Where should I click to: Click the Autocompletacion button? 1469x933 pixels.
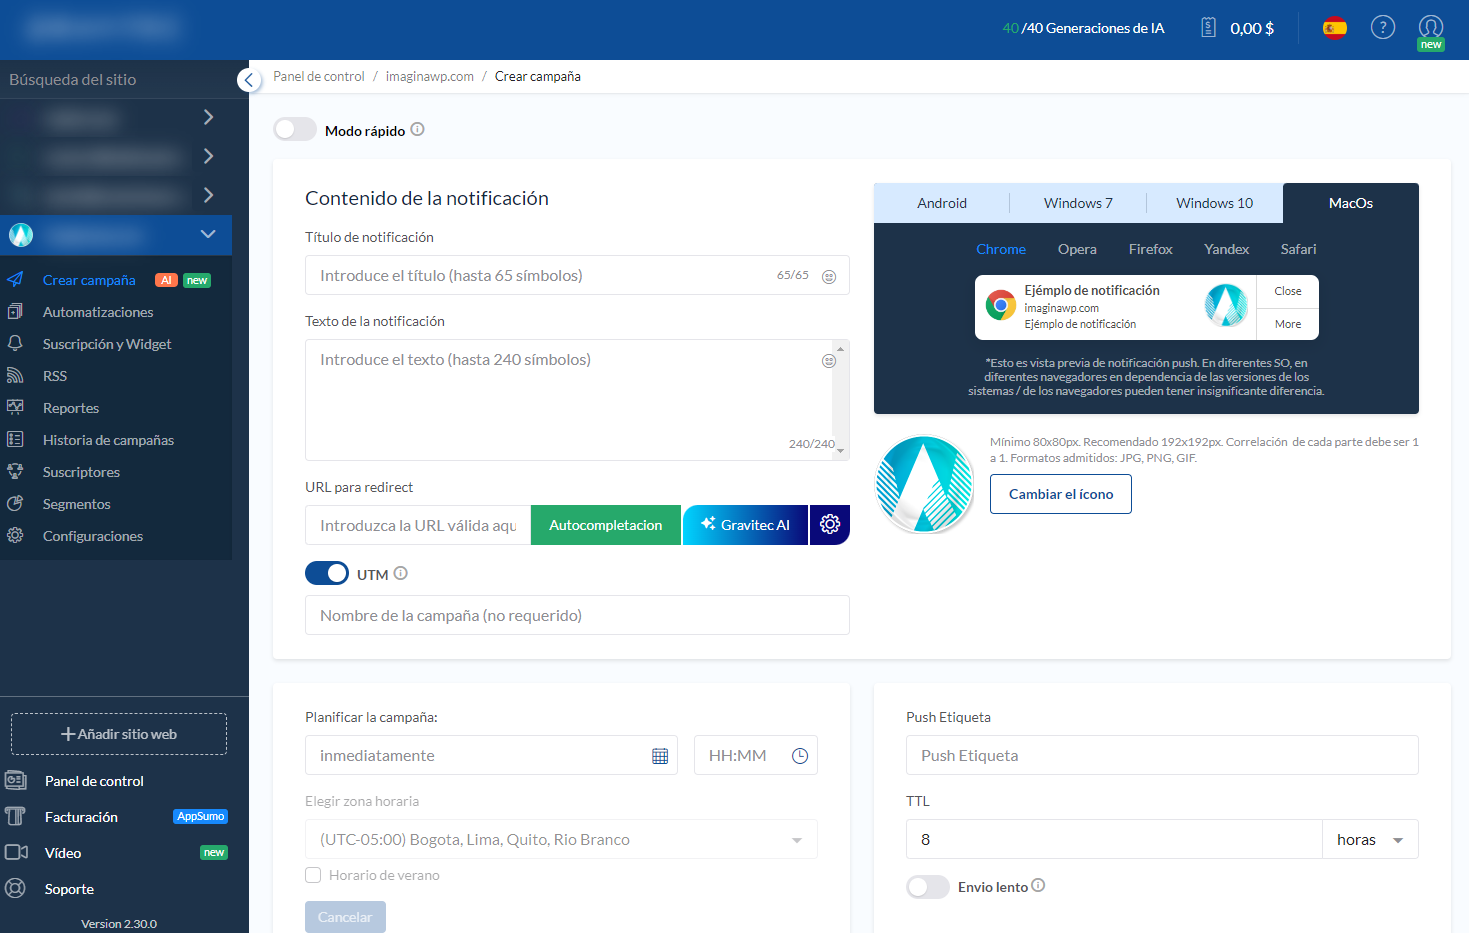click(605, 525)
